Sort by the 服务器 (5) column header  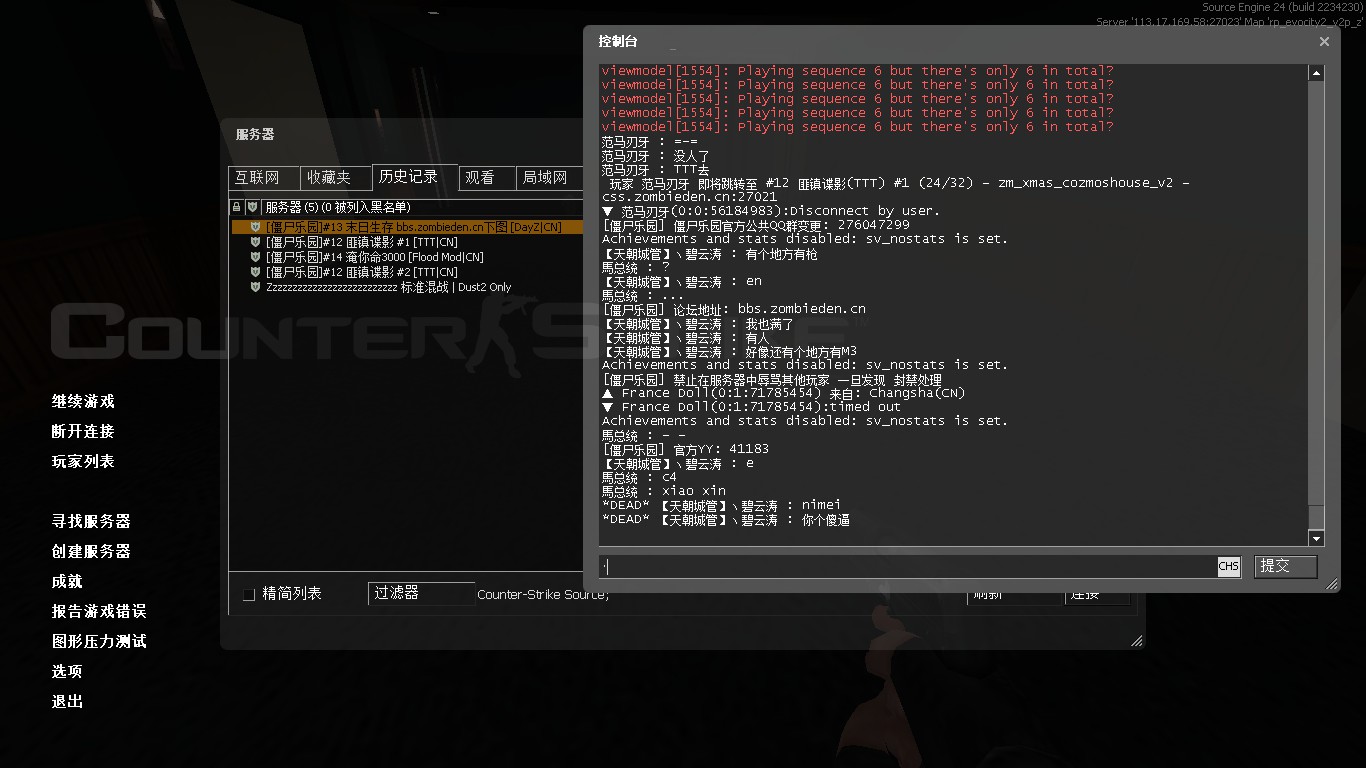(423, 207)
